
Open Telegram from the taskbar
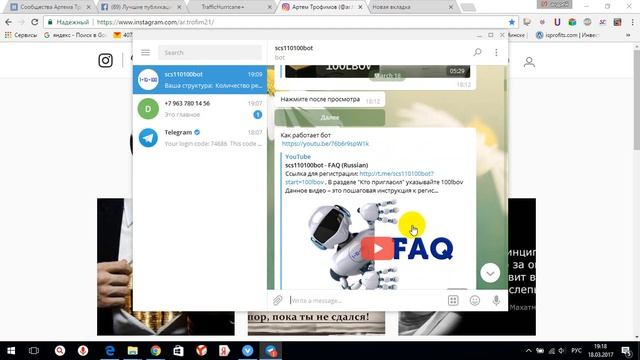(x=271, y=351)
